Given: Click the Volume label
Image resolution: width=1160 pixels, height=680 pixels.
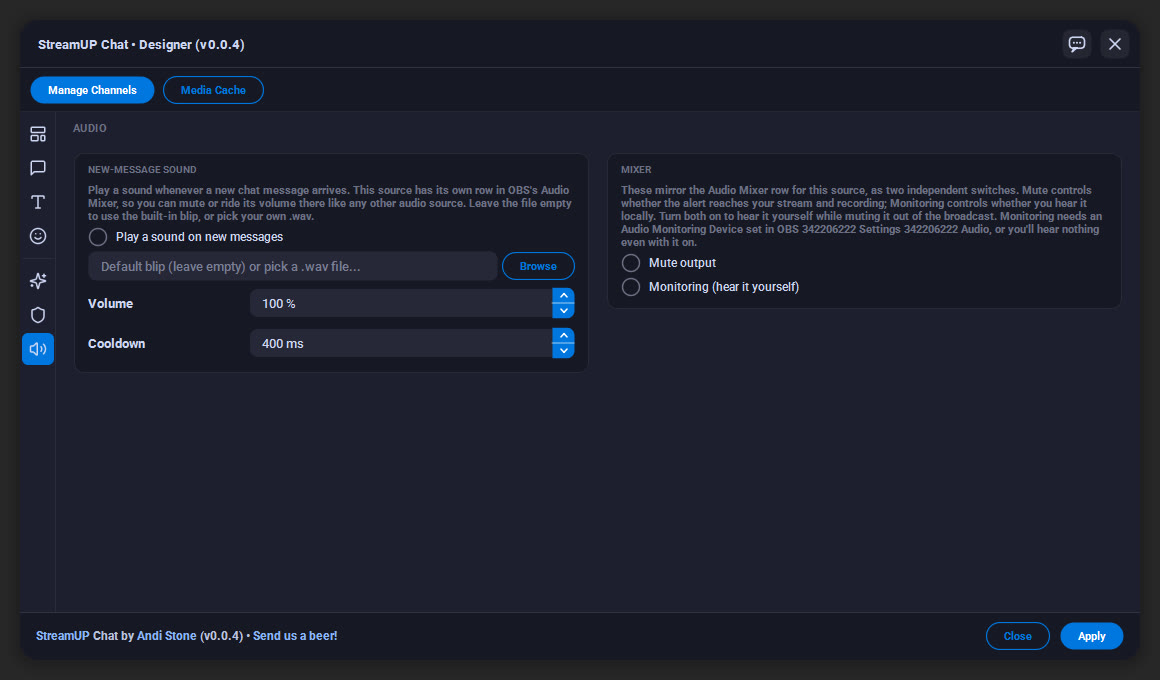Looking at the screenshot, I should tap(110, 303).
